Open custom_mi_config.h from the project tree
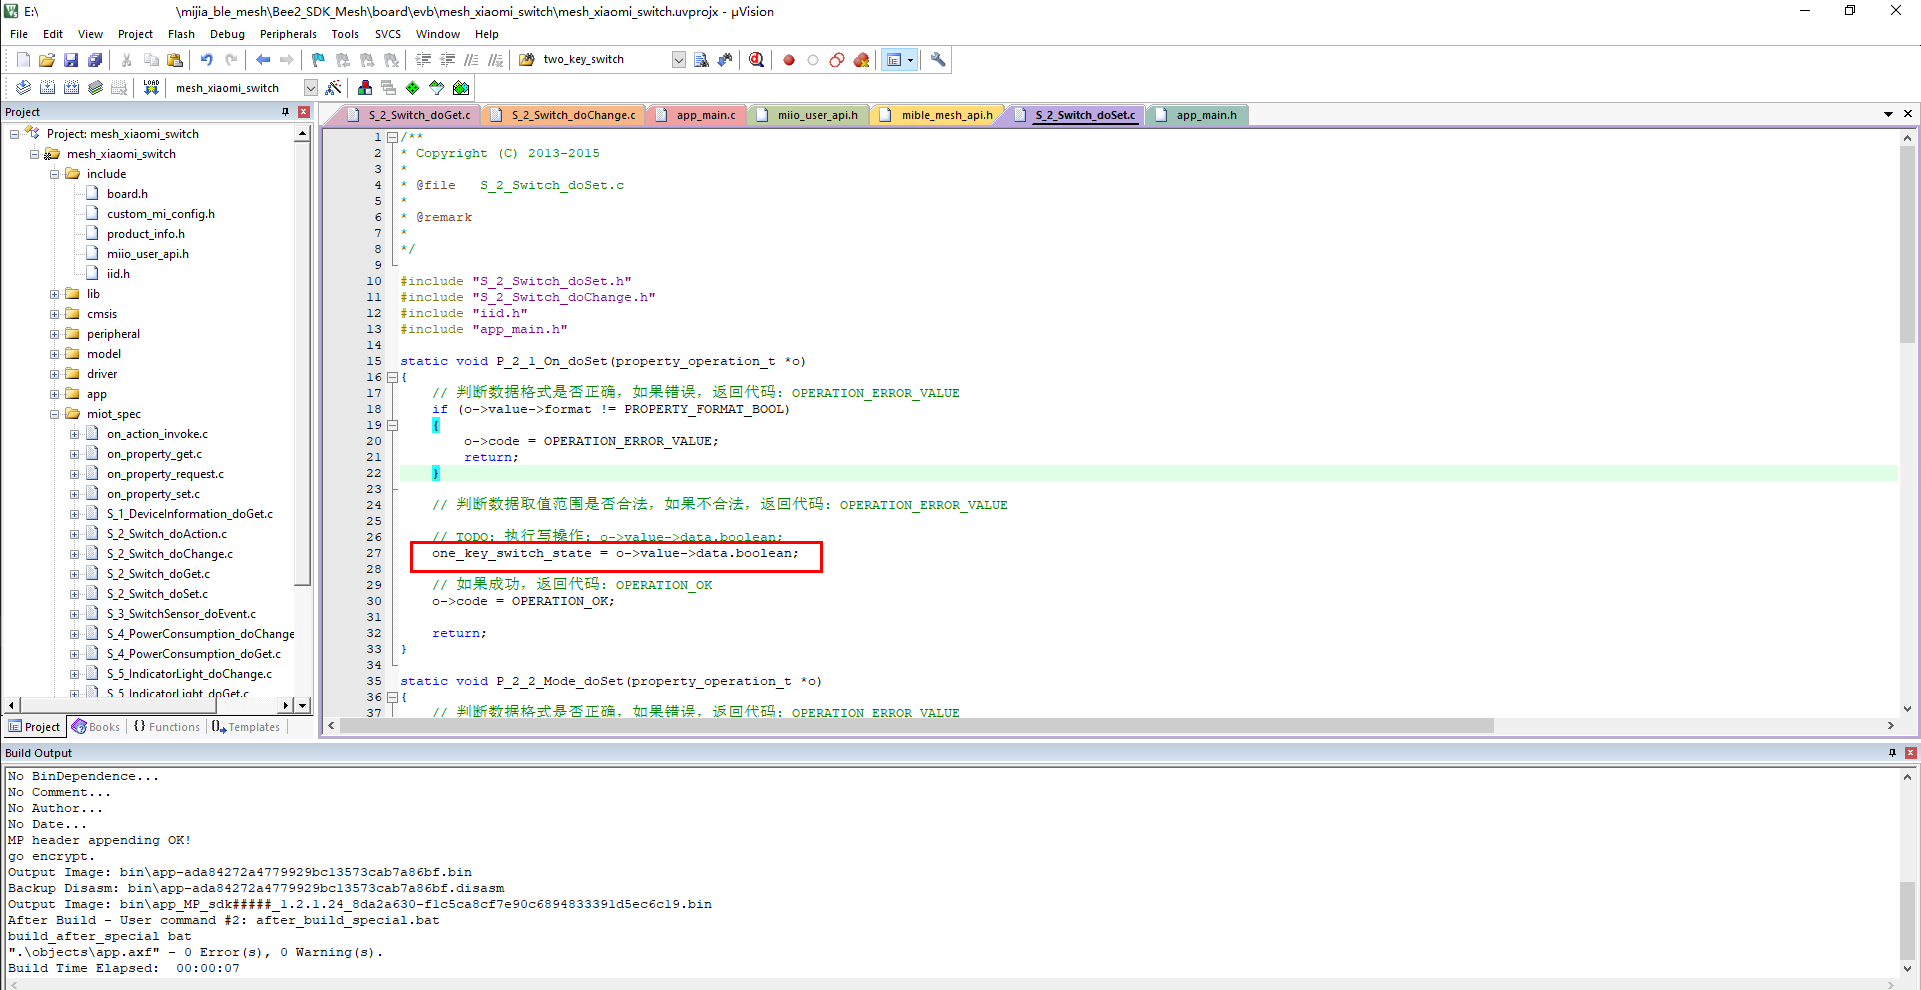Image resolution: width=1921 pixels, height=990 pixels. [x=160, y=214]
